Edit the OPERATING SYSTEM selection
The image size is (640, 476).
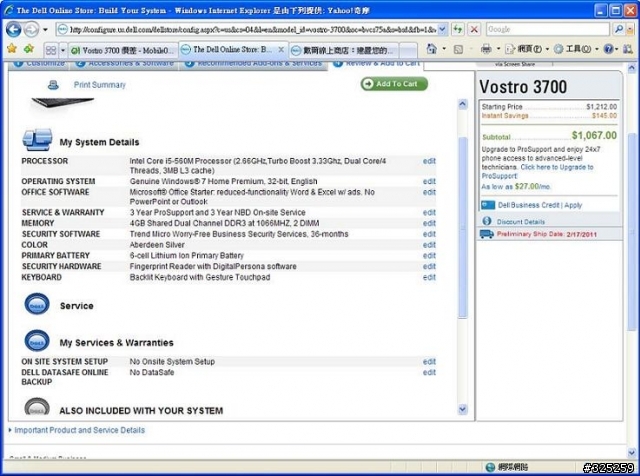[429, 181]
